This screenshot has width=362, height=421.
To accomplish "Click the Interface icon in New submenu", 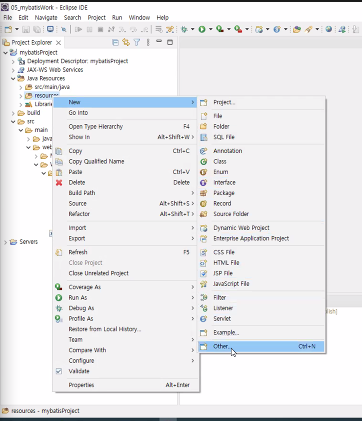I will coord(203,182).
